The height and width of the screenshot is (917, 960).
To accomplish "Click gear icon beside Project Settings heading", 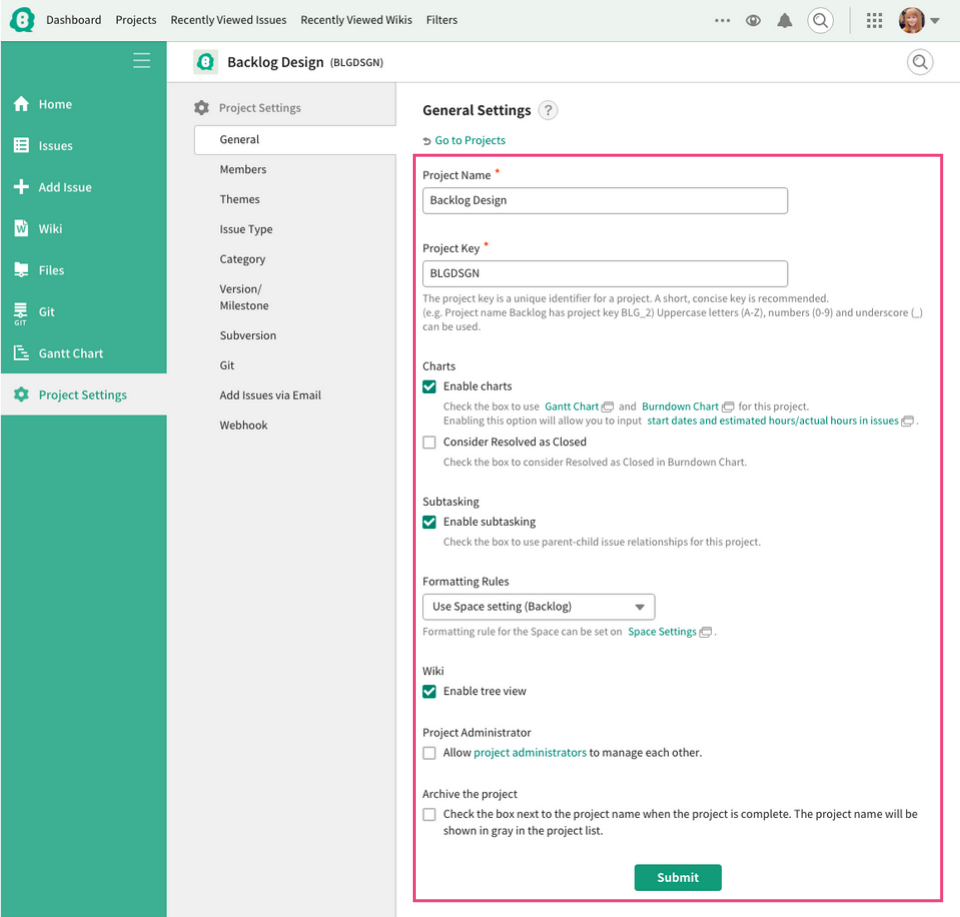I will point(201,108).
